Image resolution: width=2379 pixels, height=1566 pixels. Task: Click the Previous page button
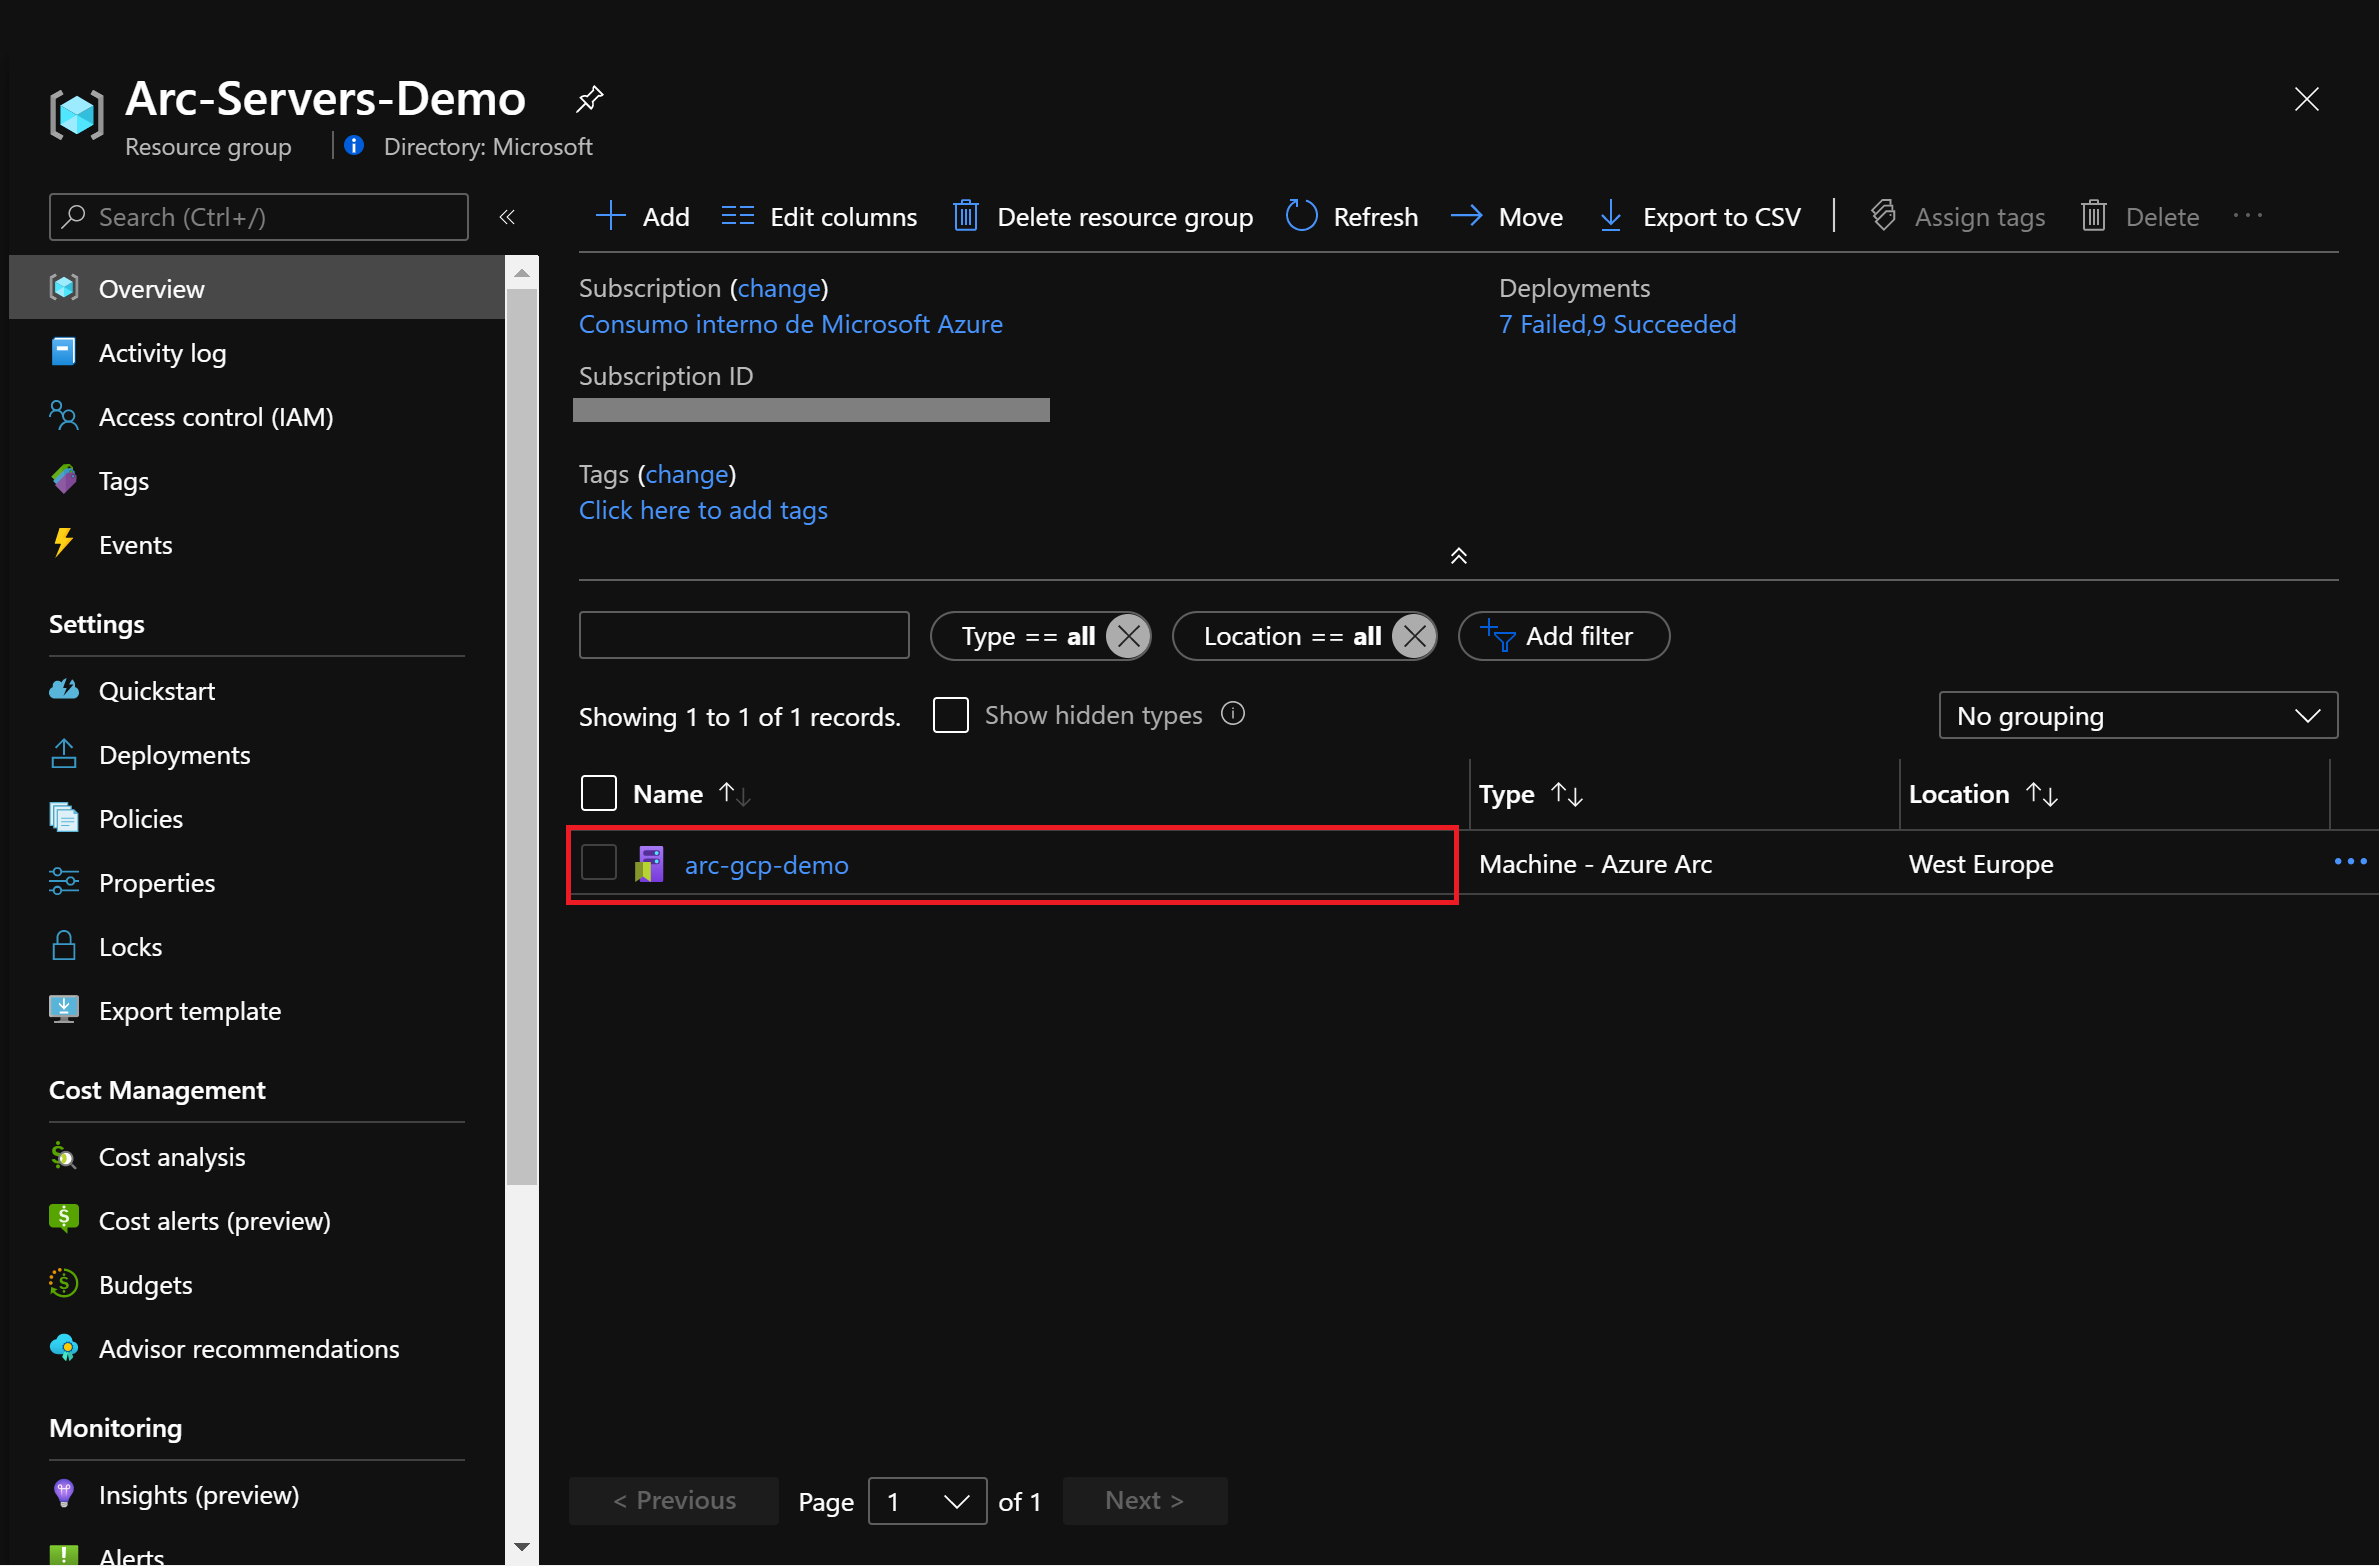[x=674, y=1500]
